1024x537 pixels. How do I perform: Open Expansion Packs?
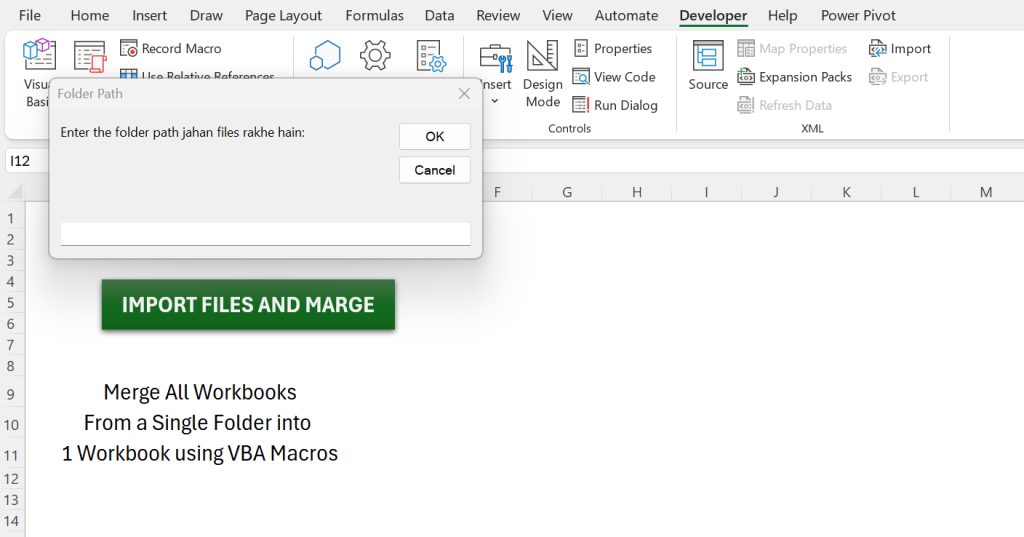(795, 77)
